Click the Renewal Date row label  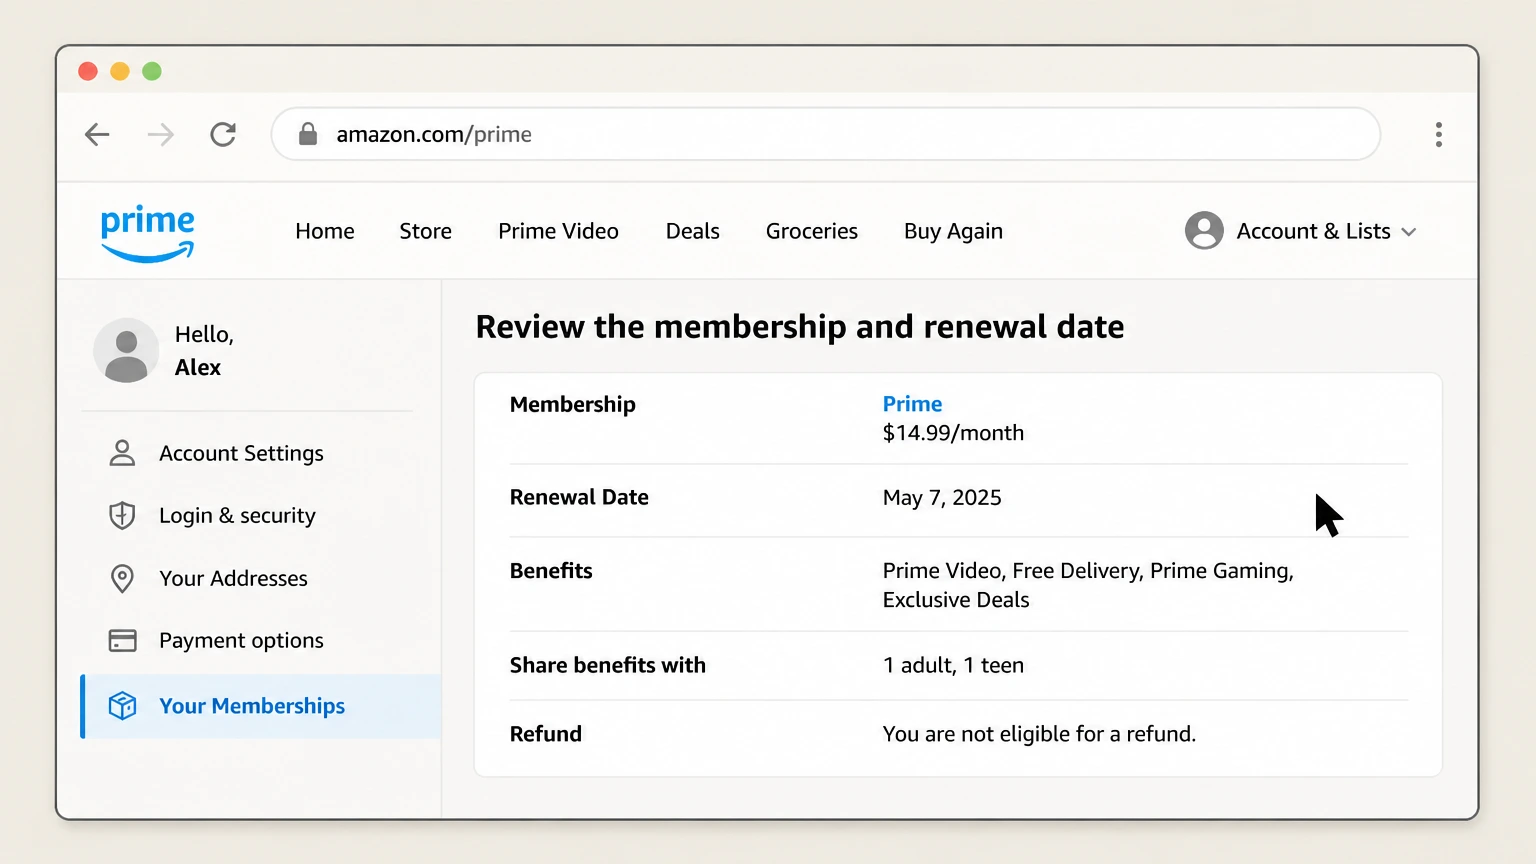click(x=579, y=497)
